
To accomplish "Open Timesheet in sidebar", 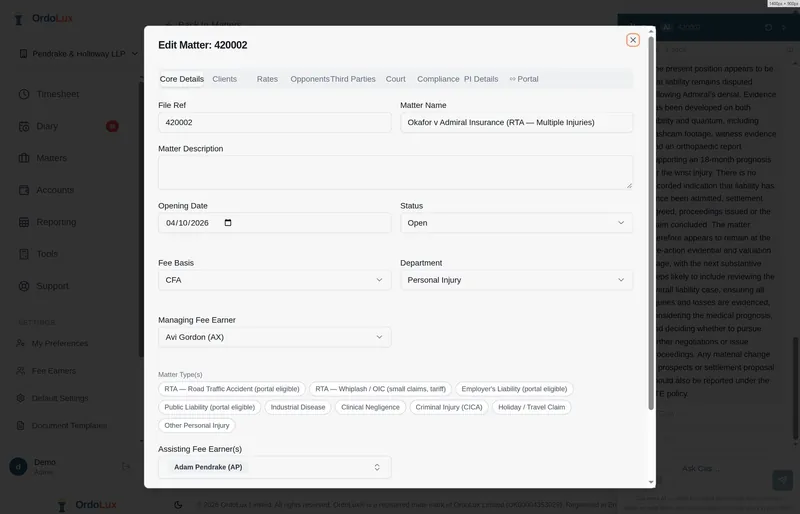I will point(58,94).
